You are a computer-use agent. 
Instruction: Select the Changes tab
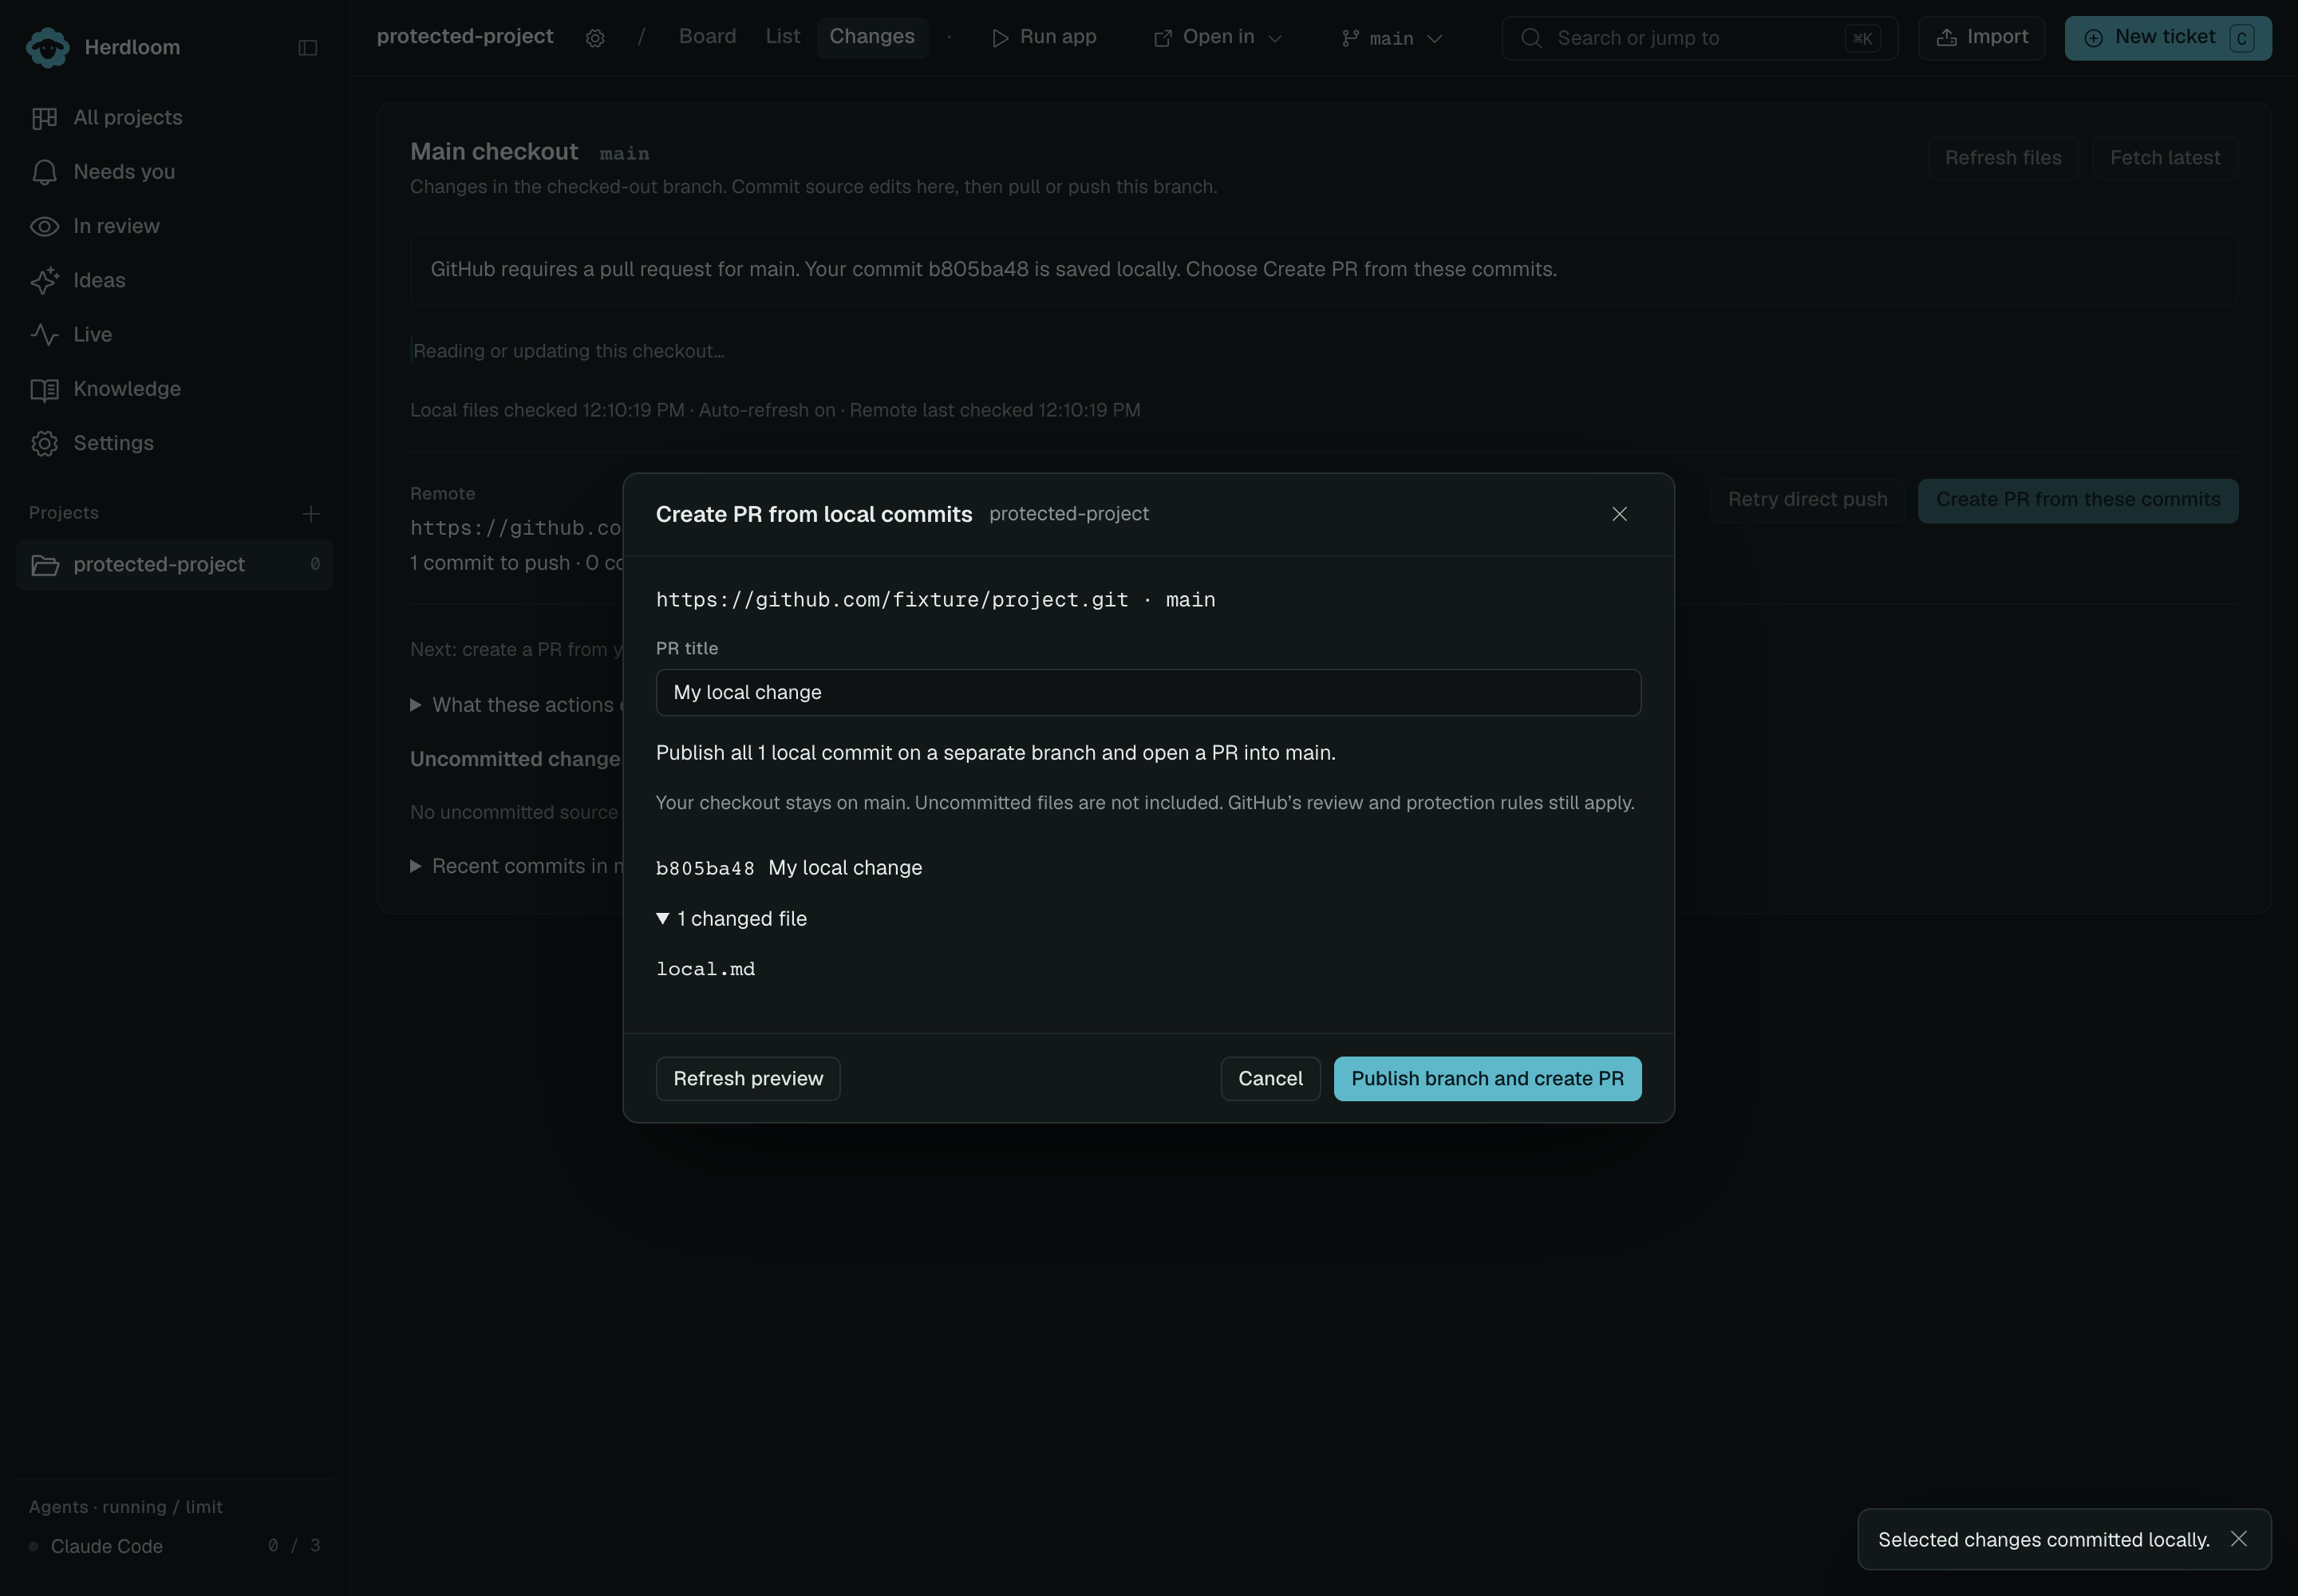(x=872, y=37)
